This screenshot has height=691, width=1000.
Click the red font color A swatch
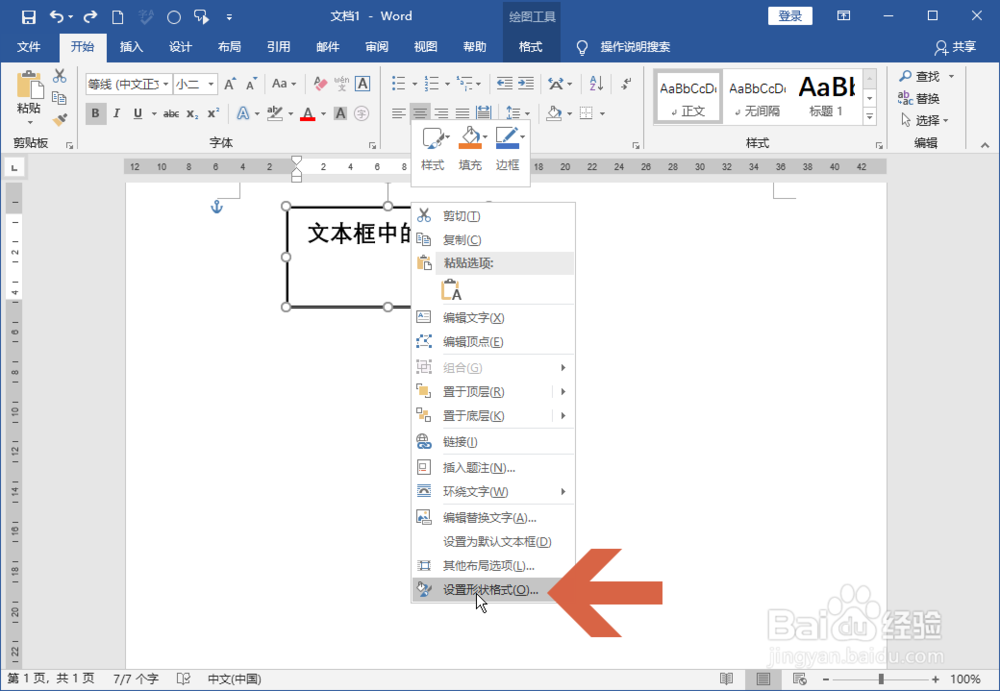pyautogui.click(x=308, y=114)
